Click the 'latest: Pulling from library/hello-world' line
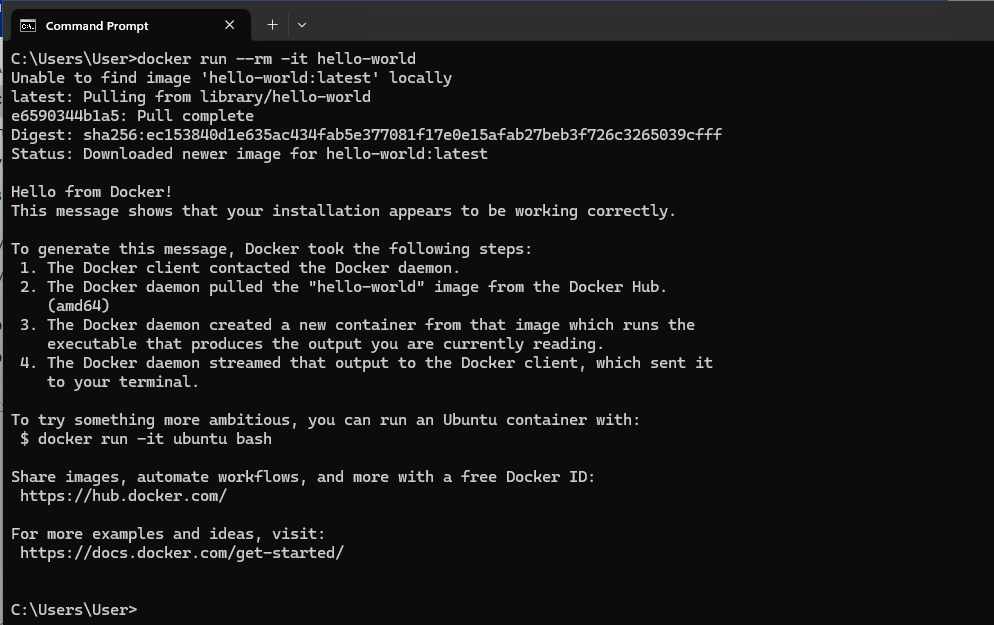This screenshot has height=625, width=994. (191, 97)
